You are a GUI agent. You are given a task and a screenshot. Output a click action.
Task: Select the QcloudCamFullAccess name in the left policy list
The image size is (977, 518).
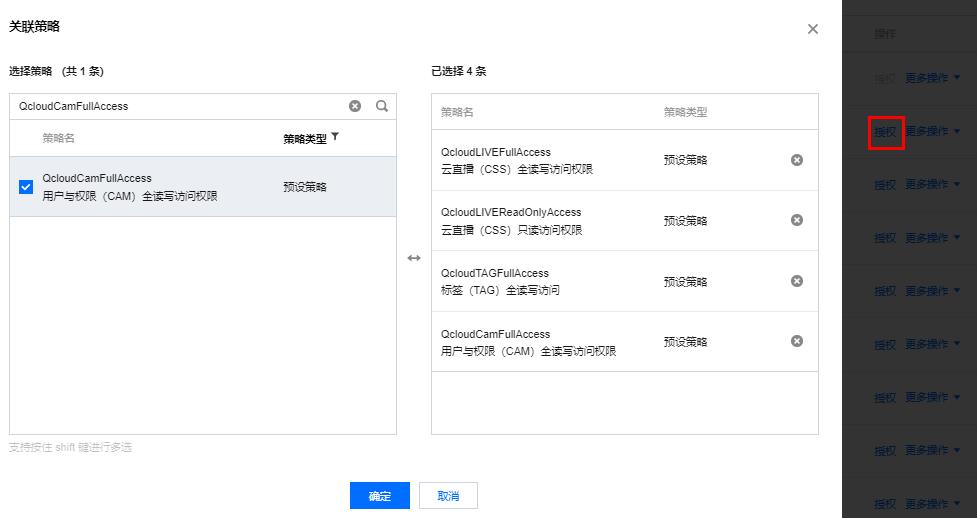coord(97,178)
